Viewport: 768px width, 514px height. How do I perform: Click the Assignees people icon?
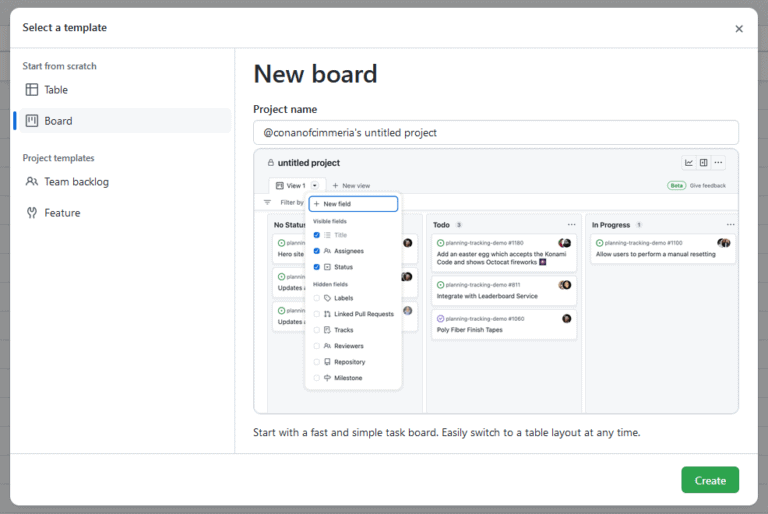tap(327, 251)
